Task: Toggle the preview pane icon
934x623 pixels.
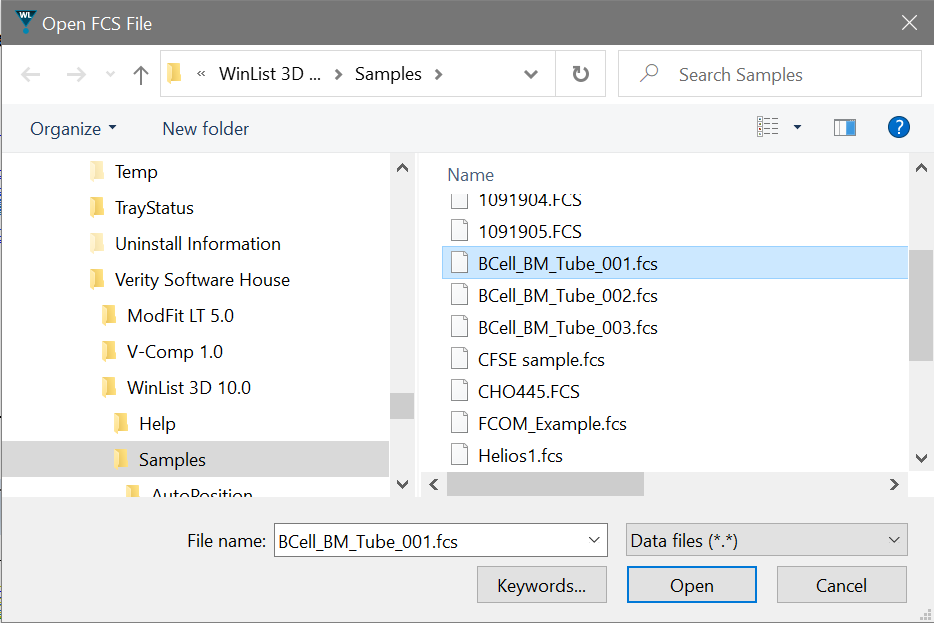Action: 845,127
